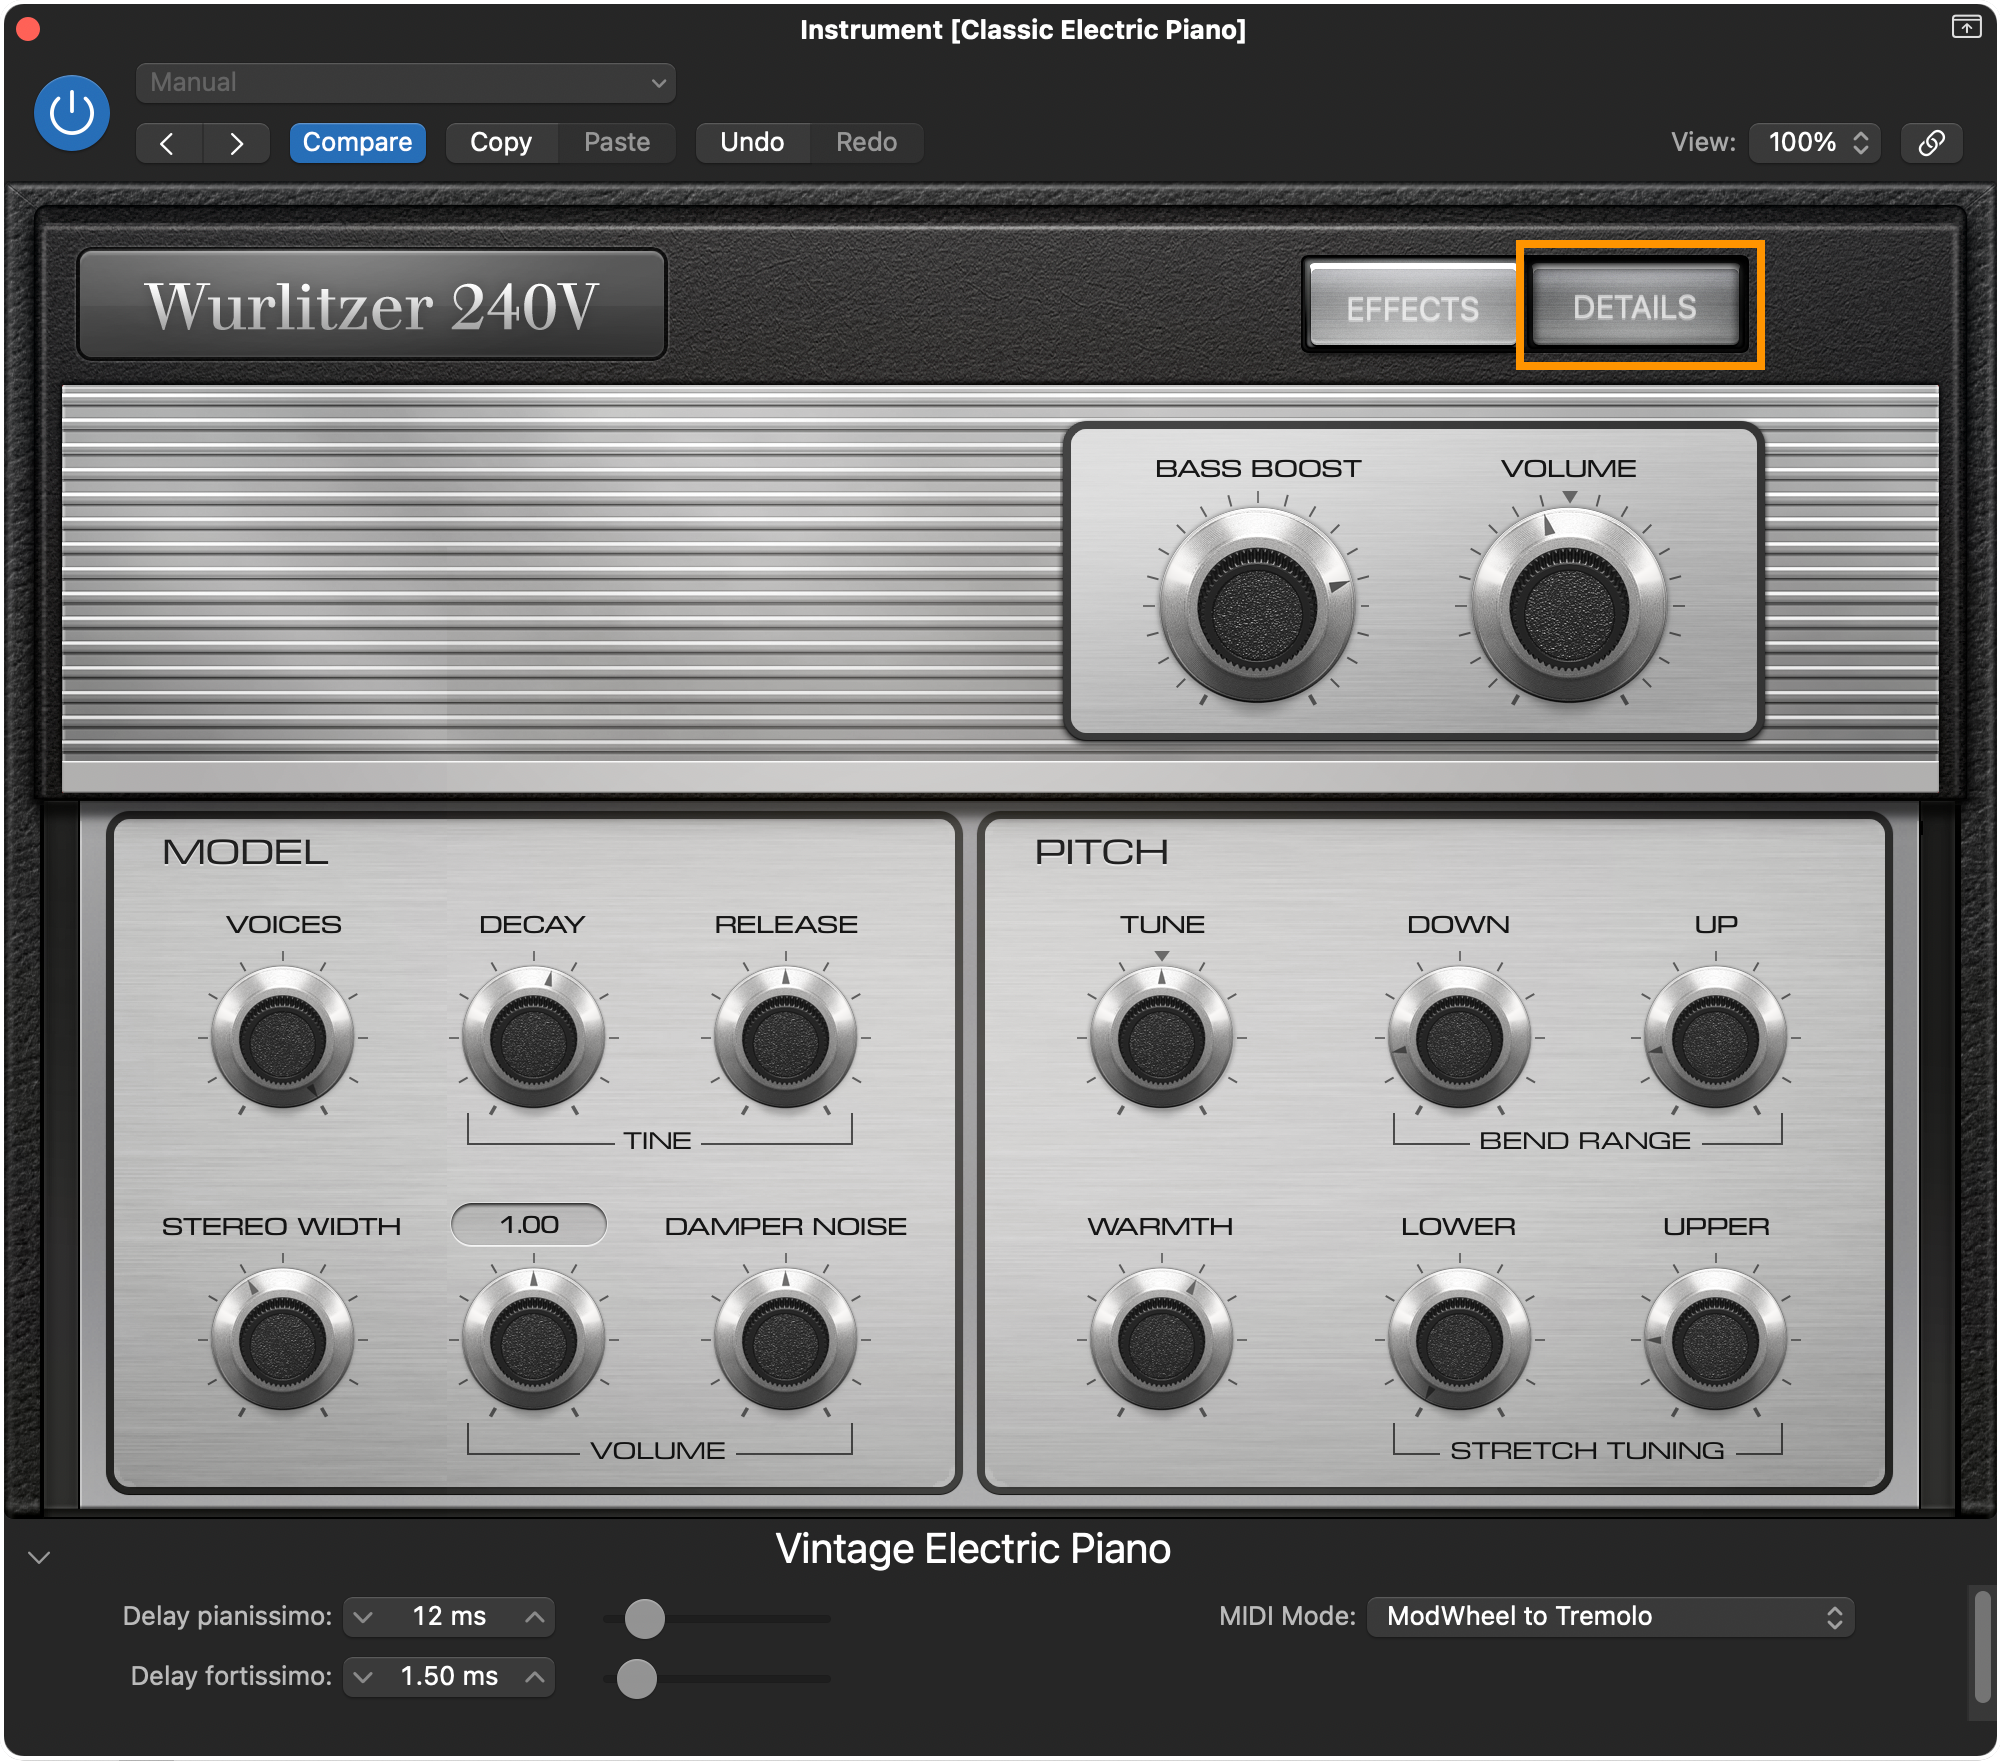The height and width of the screenshot is (1762, 2000).
Task: Click the RELEASE knob
Action: 785,1039
